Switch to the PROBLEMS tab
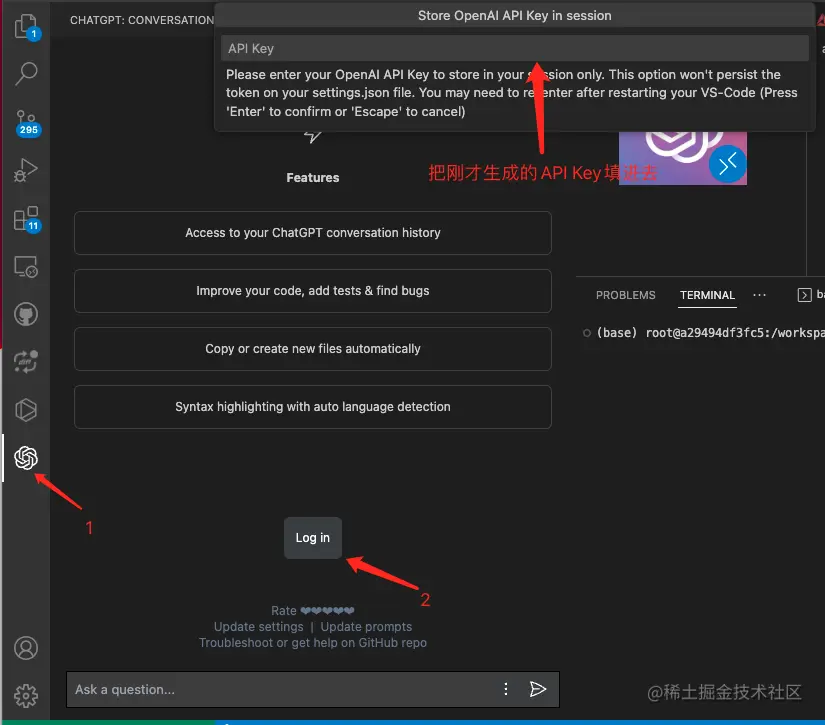The image size is (825, 725). (x=626, y=295)
